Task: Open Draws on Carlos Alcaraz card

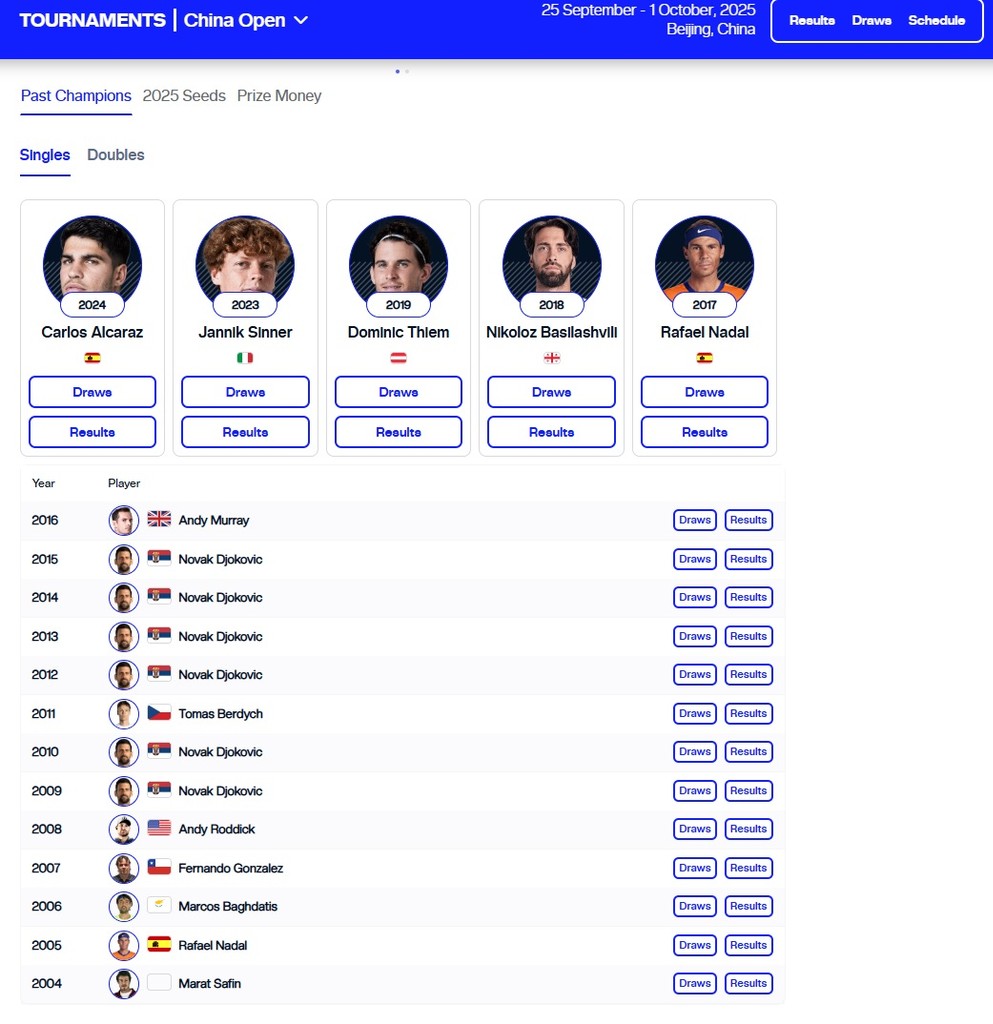Action: tap(92, 392)
